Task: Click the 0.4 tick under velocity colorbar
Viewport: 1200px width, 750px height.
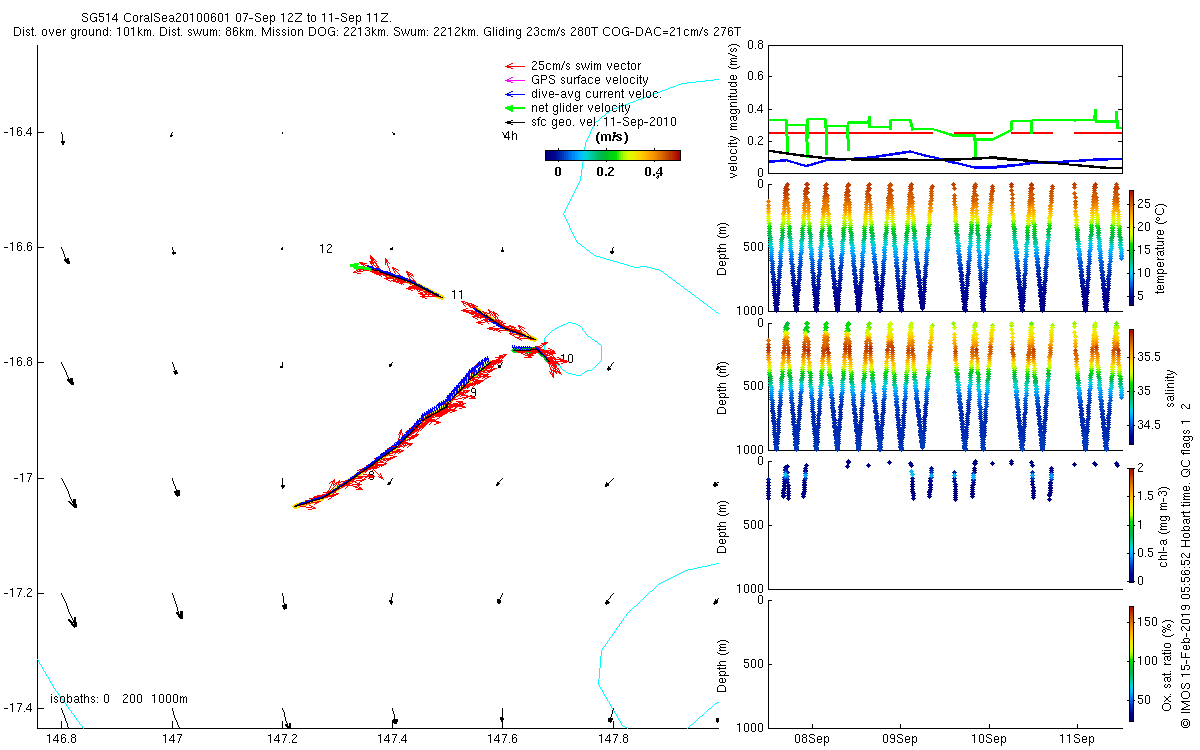Action: [x=653, y=172]
